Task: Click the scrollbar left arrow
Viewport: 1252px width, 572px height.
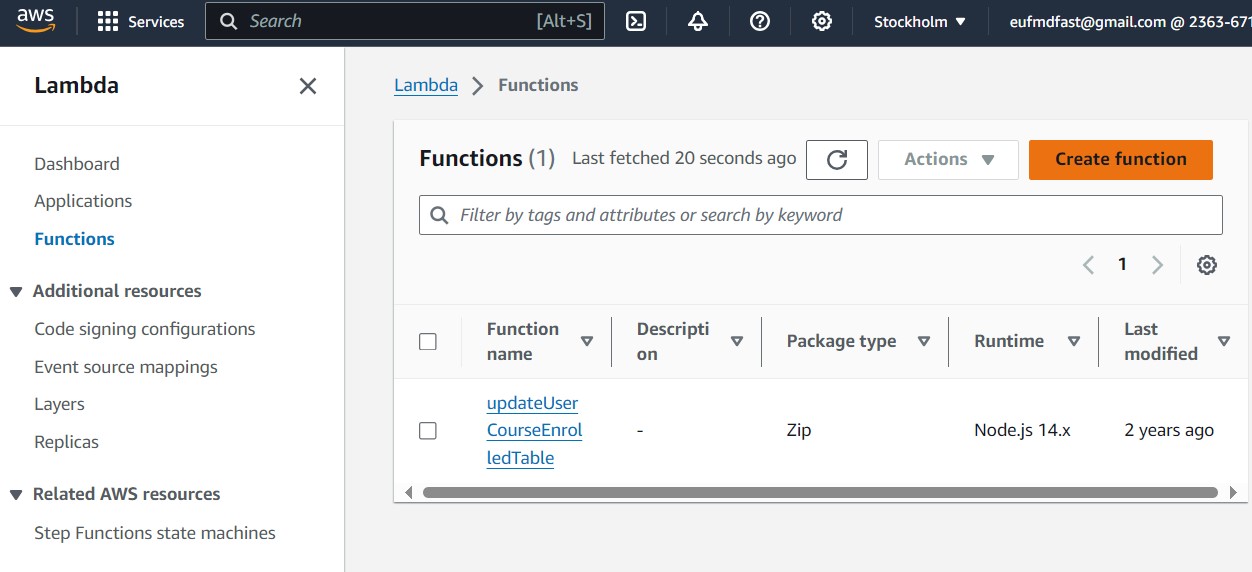Action: tap(408, 492)
